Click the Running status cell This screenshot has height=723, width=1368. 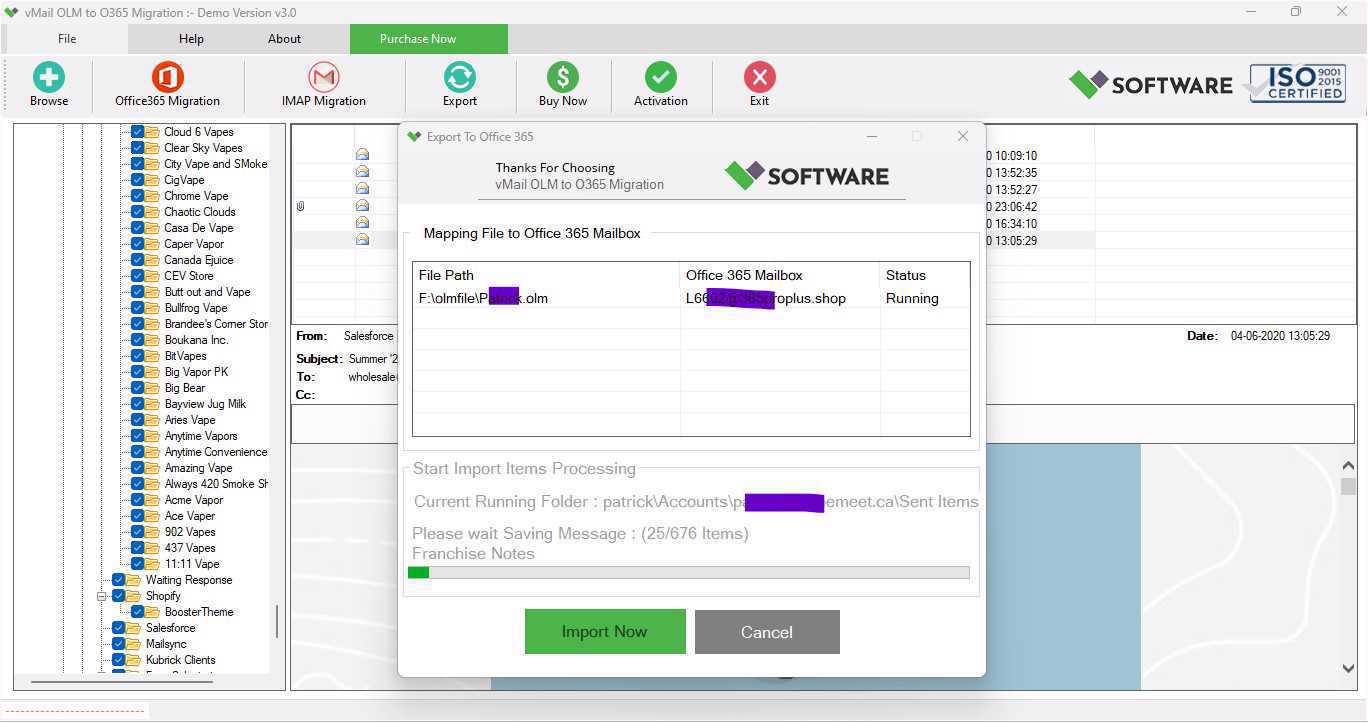pyautogui.click(x=925, y=298)
